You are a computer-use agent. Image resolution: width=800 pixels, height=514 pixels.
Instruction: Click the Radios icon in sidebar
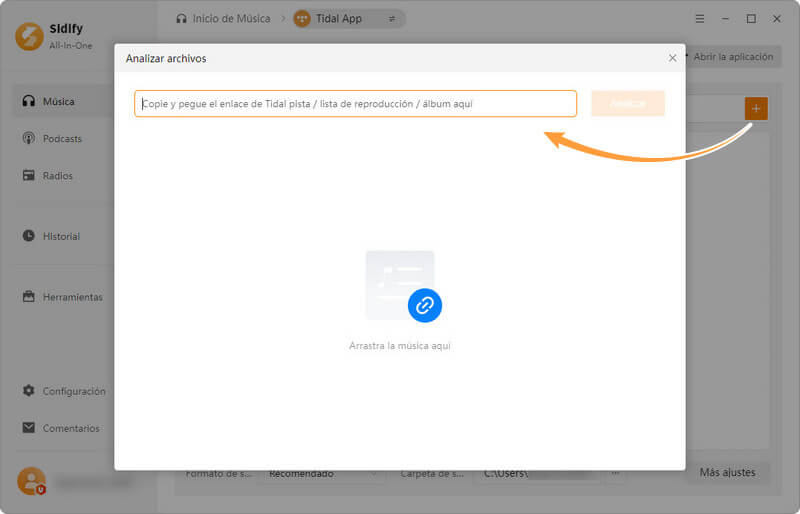tap(29, 176)
